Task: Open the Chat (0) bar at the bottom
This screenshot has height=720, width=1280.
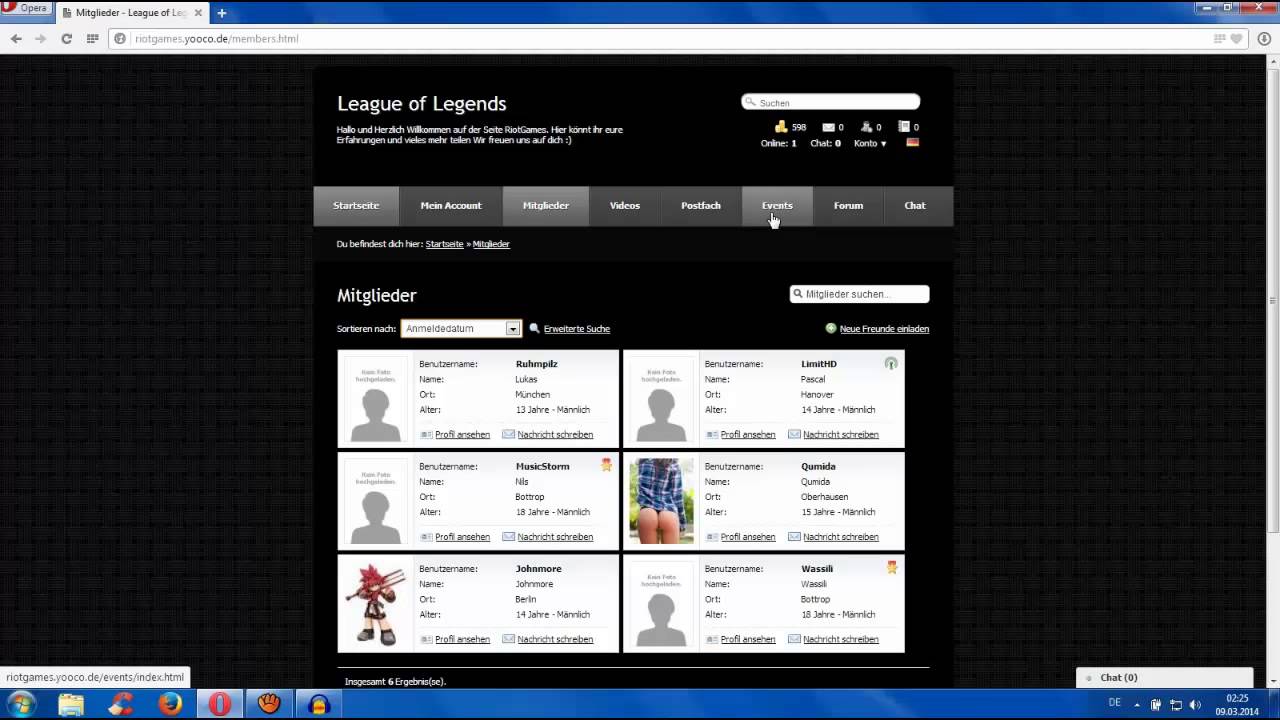Action: [1164, 678]
